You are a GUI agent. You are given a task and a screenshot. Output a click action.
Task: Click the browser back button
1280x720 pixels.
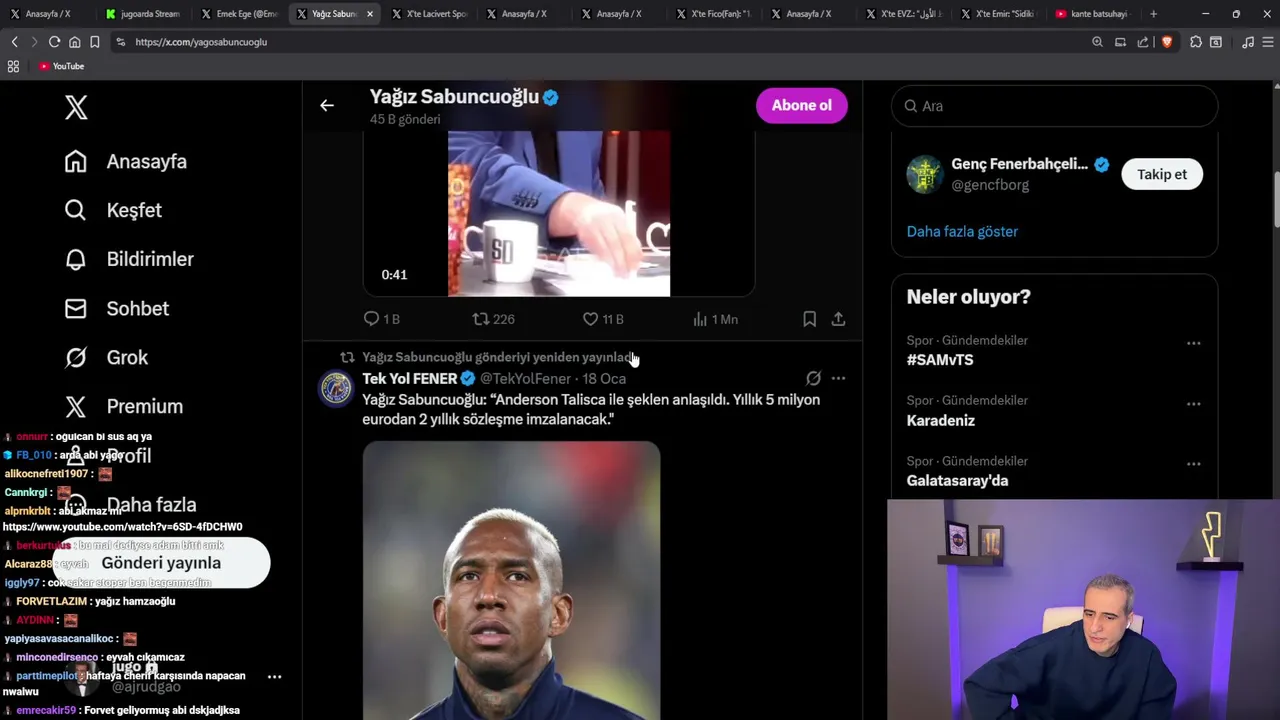(14, 42)
